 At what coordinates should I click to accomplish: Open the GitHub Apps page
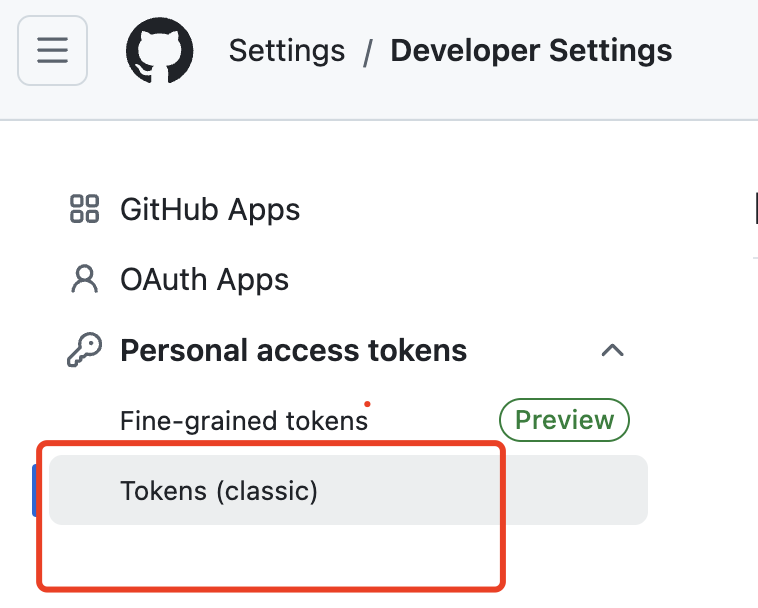pyautogui.click(x=210, y=209)
